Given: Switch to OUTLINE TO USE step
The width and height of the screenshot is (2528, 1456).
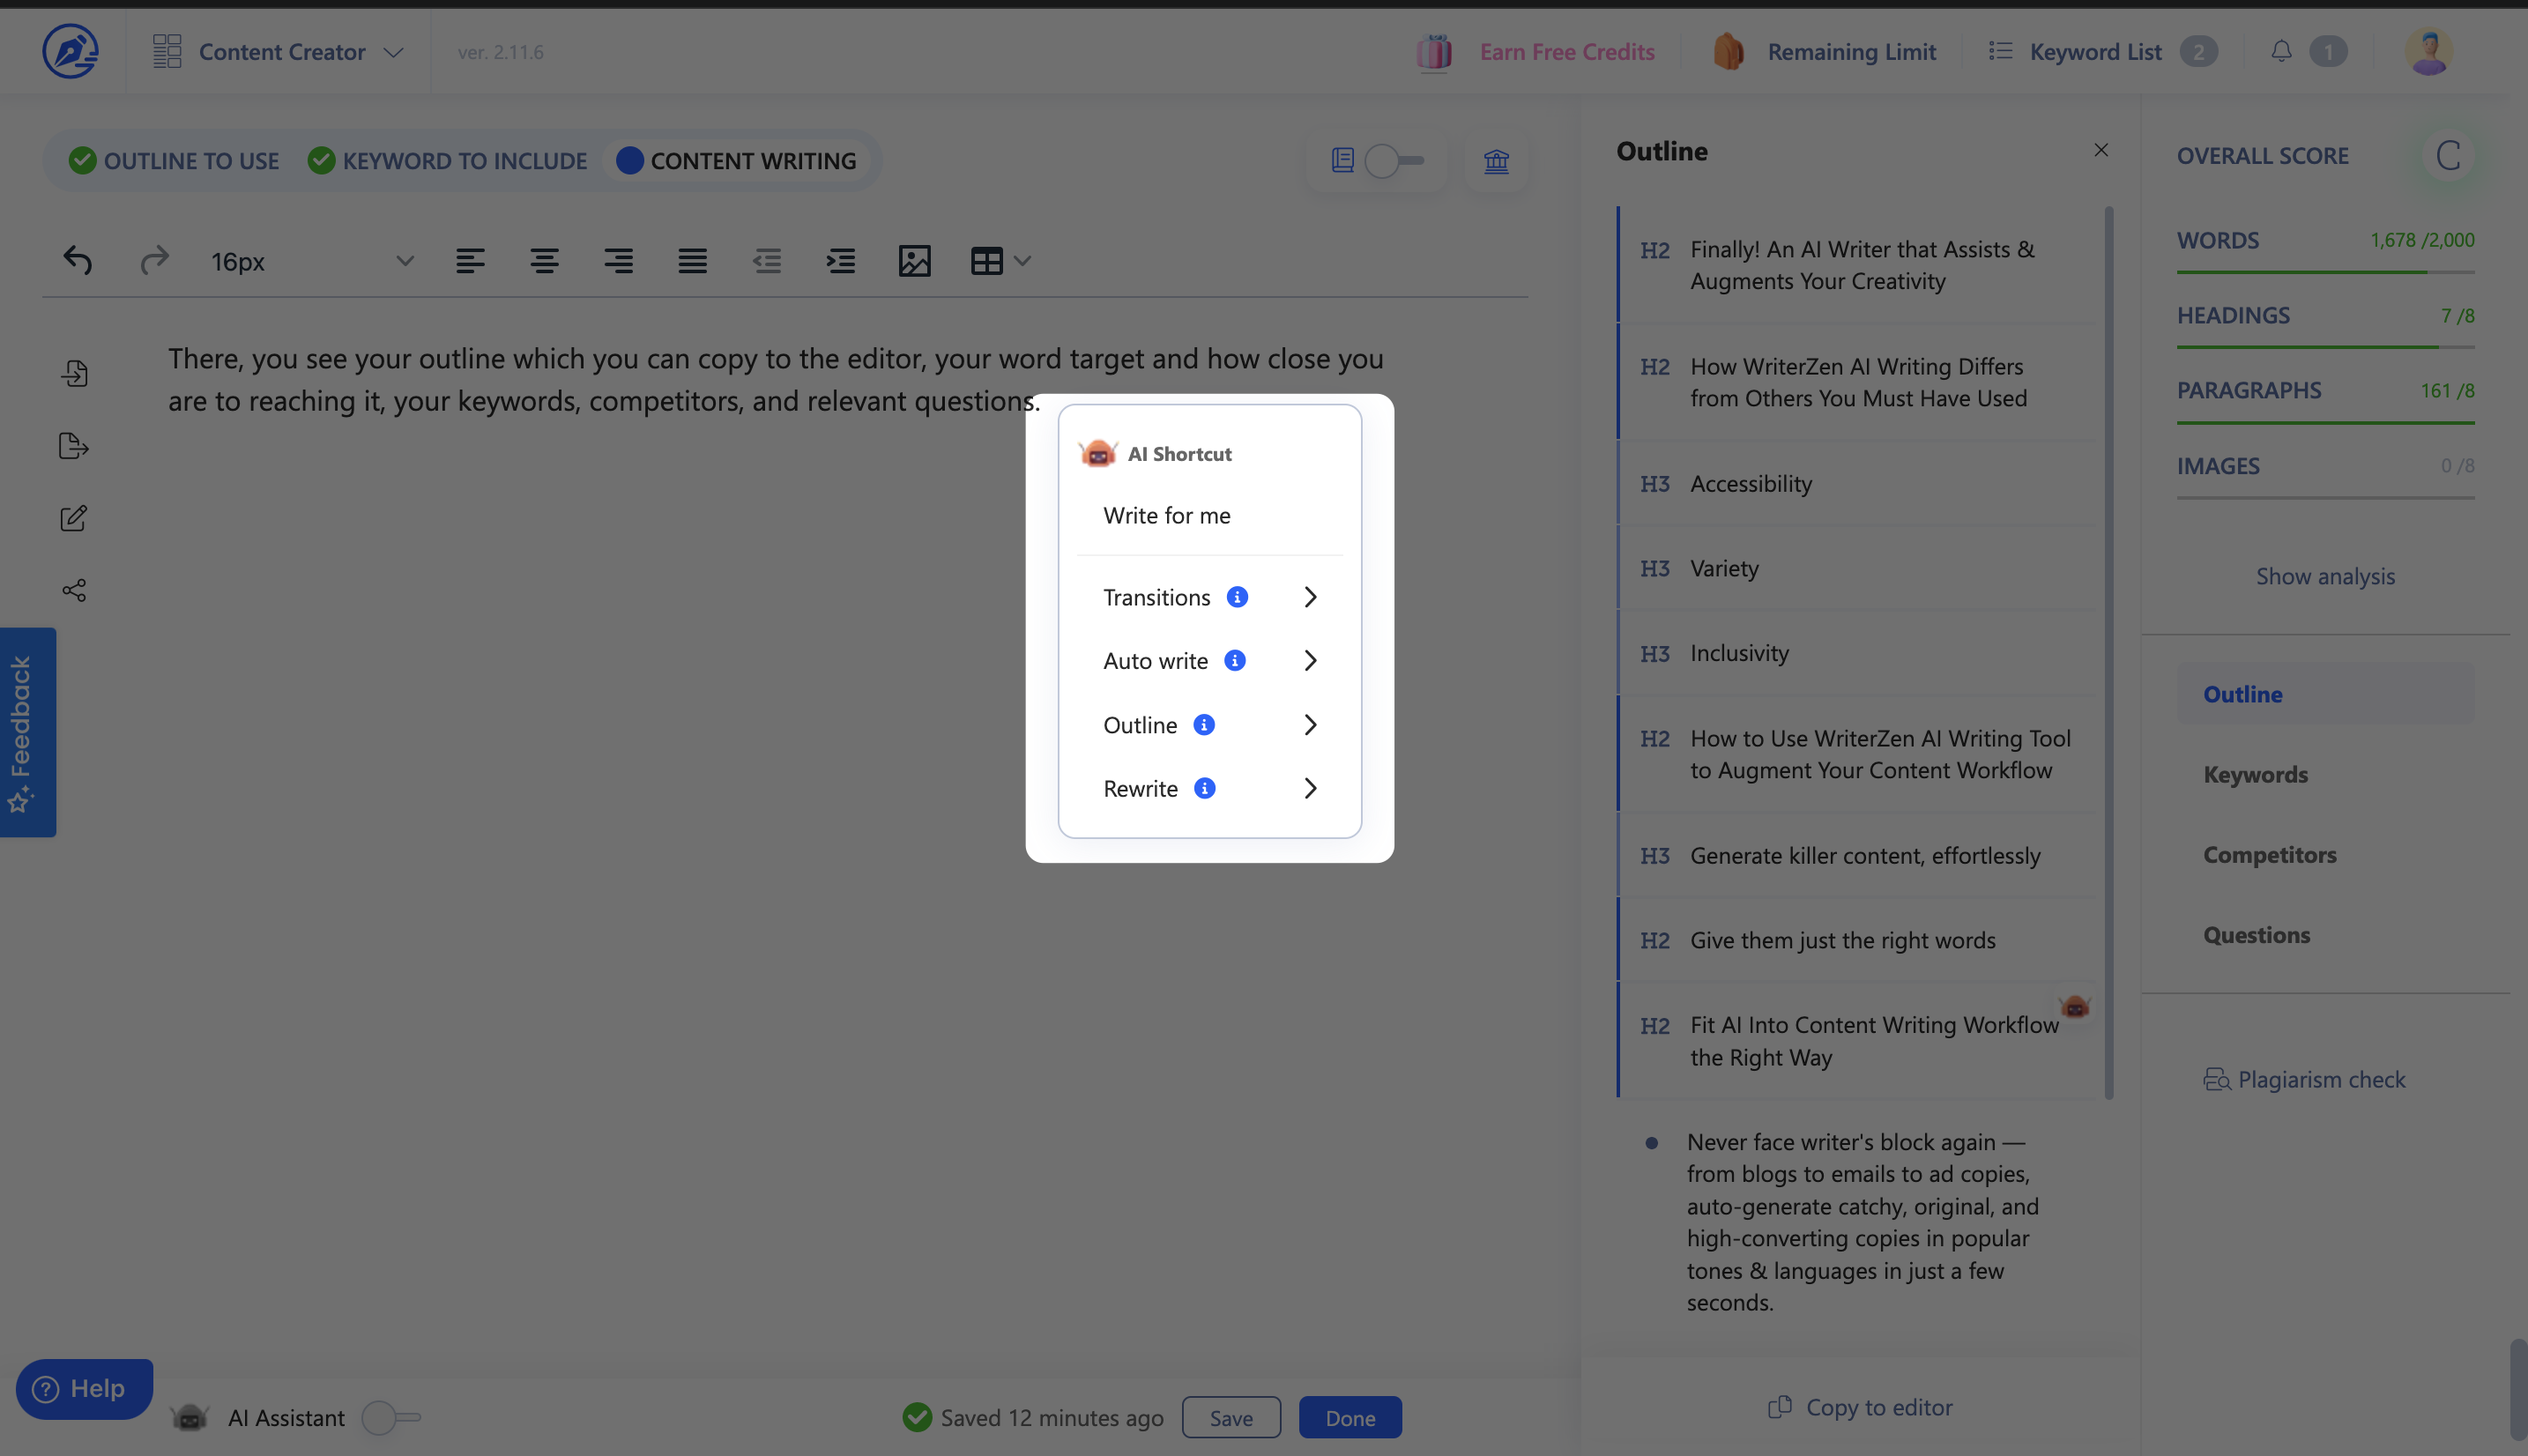Looking at the screenshot, I should pos(174,160).
